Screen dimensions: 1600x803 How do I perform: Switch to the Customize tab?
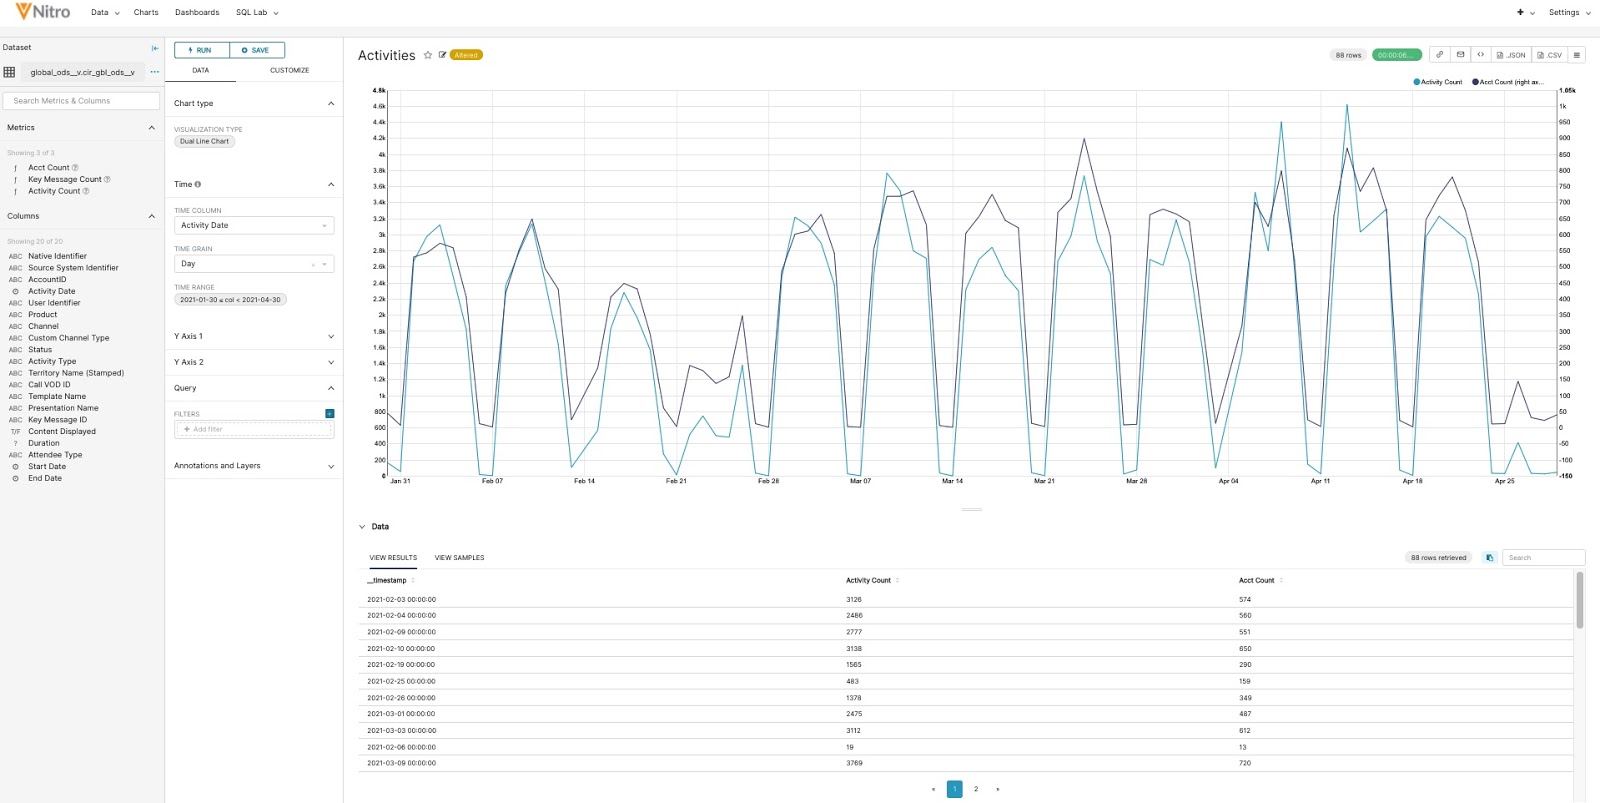(289, 71)
